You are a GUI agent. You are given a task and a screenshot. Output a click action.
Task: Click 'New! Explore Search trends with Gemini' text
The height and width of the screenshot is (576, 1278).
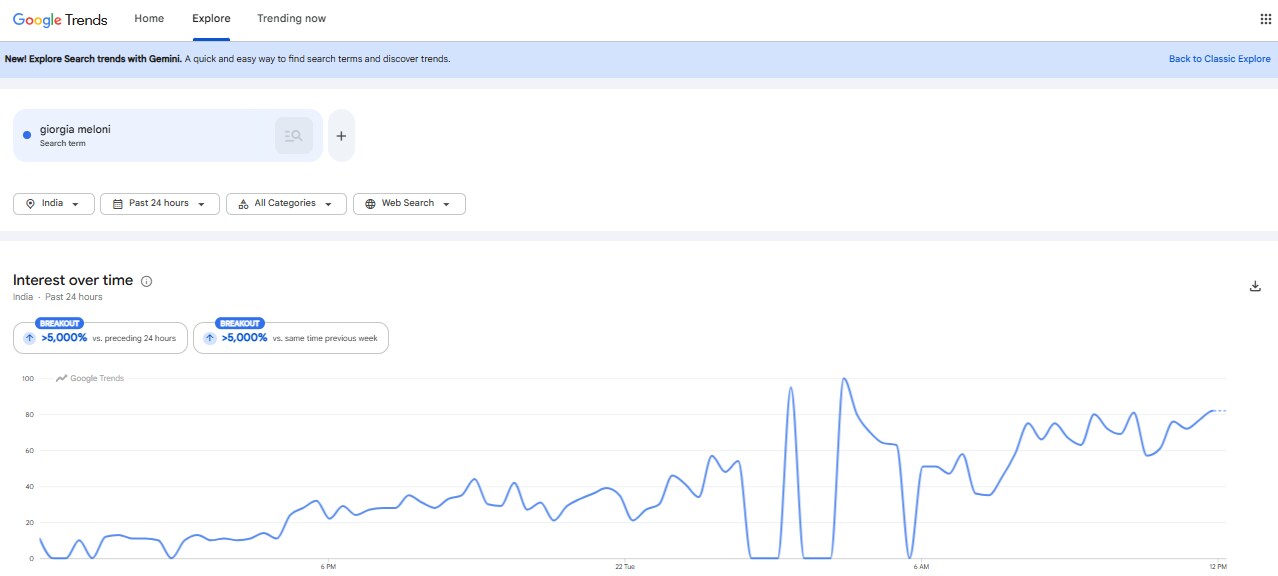(94, 59)
